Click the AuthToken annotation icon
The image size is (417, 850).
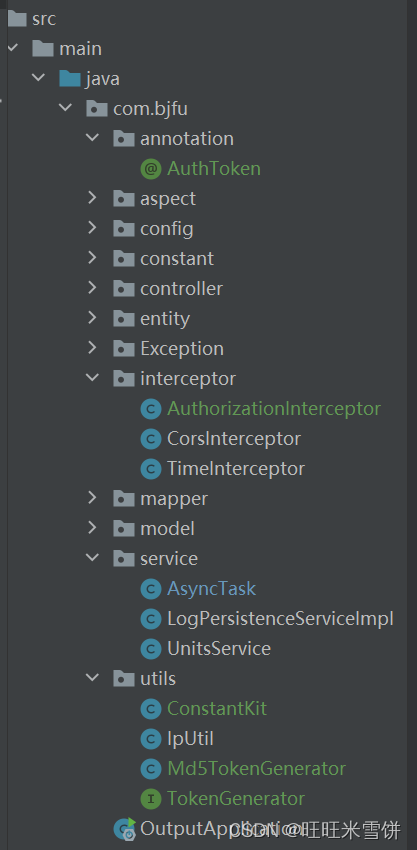pos(151,169)
